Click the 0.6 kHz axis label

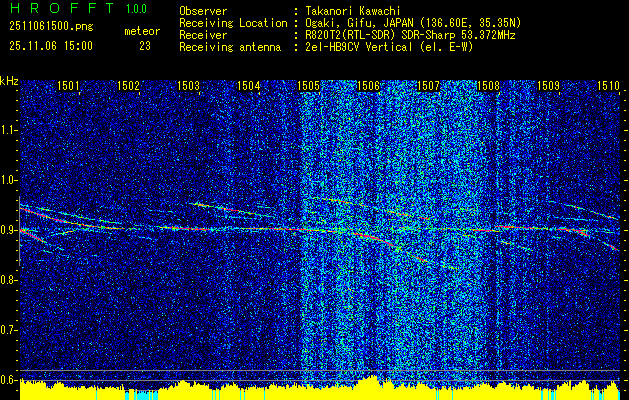click(8, 380)
